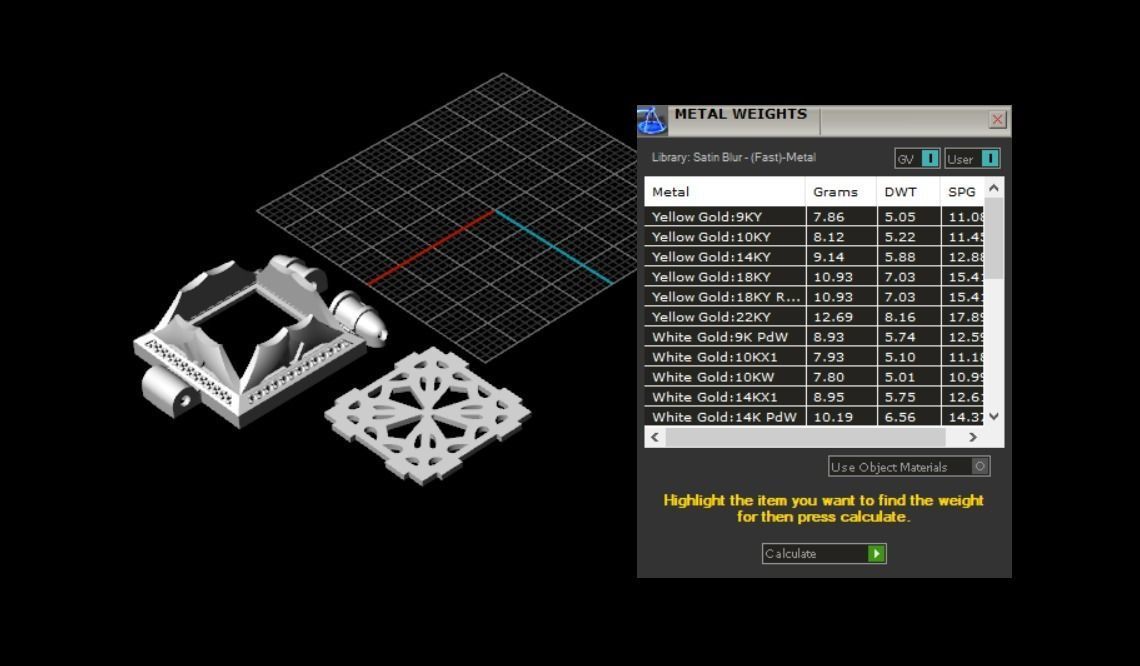
Task: Click the 8.12 grams cell
Action: (842, 236)
